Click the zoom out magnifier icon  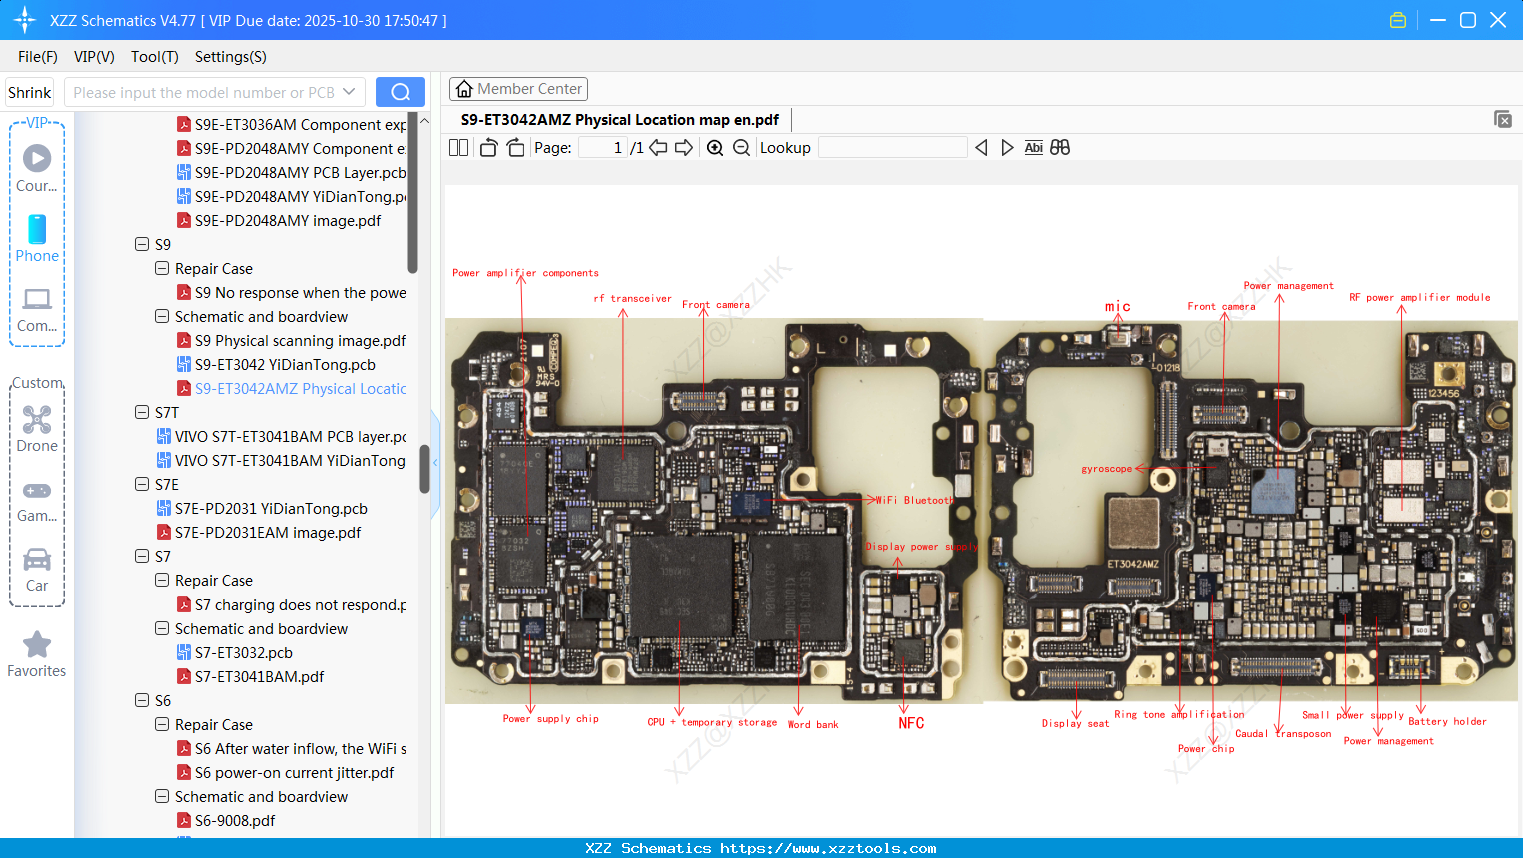pos(741,148)
